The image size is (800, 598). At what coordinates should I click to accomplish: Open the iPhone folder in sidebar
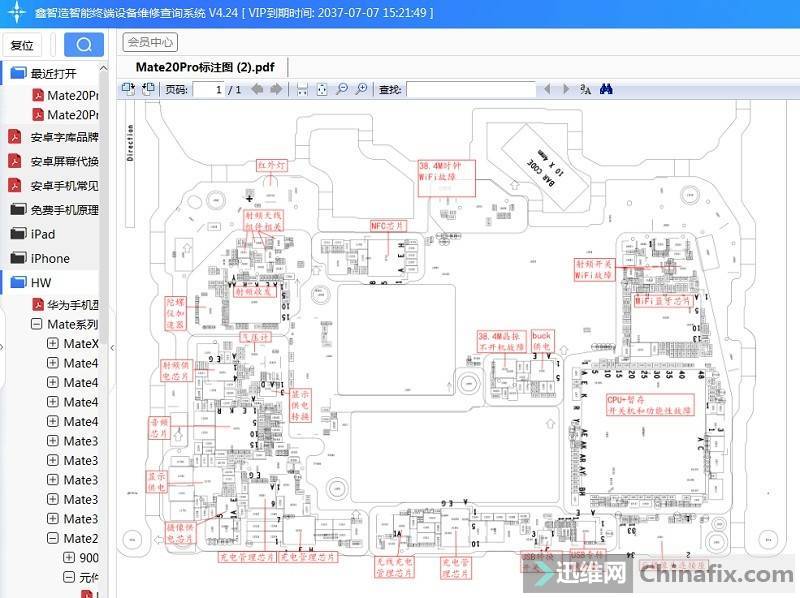pos(50,258)
